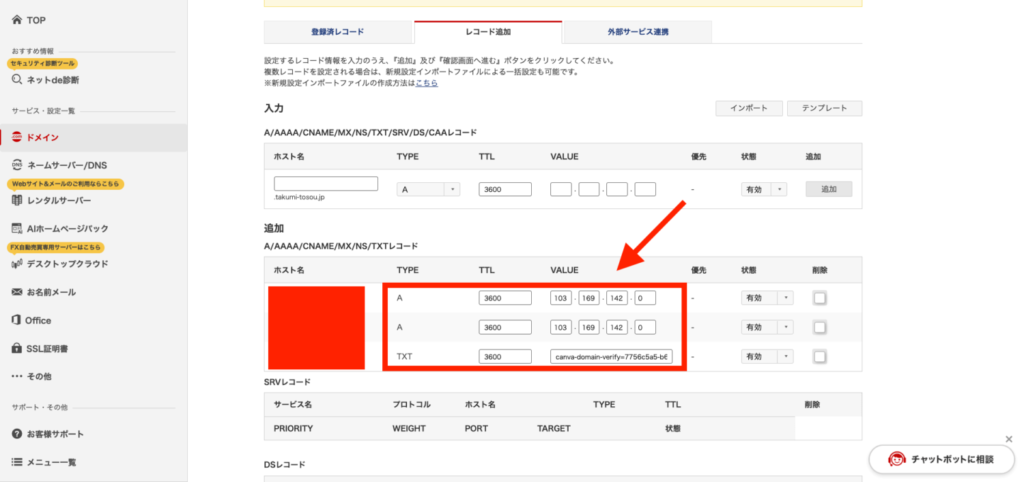Screen dimensions: 1024x482
Task: Open the AIホームページパック icon
Action: click(x=17, y=228)
